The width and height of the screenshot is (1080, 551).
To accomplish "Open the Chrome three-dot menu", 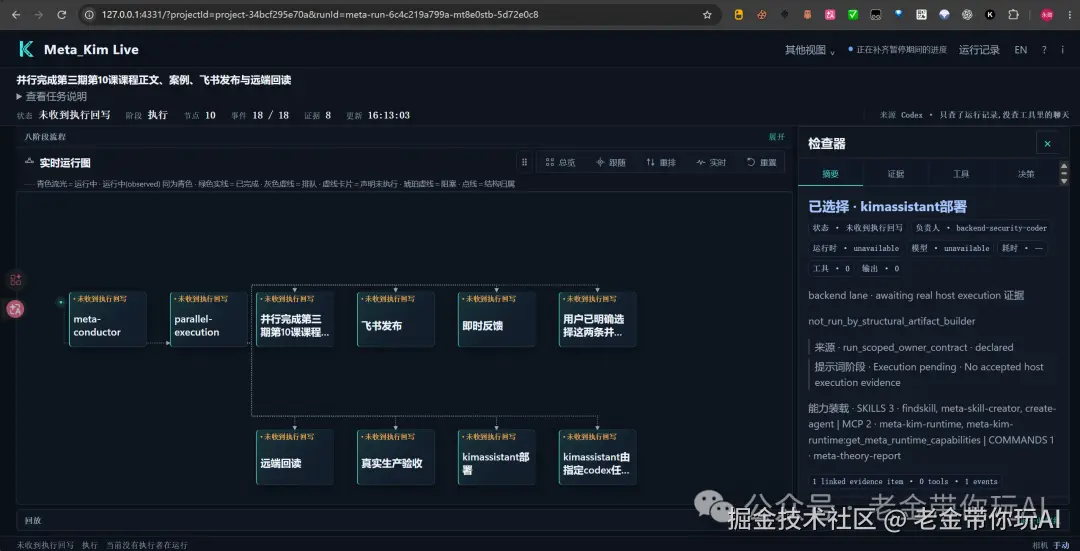I will [x=1068, y=14].
